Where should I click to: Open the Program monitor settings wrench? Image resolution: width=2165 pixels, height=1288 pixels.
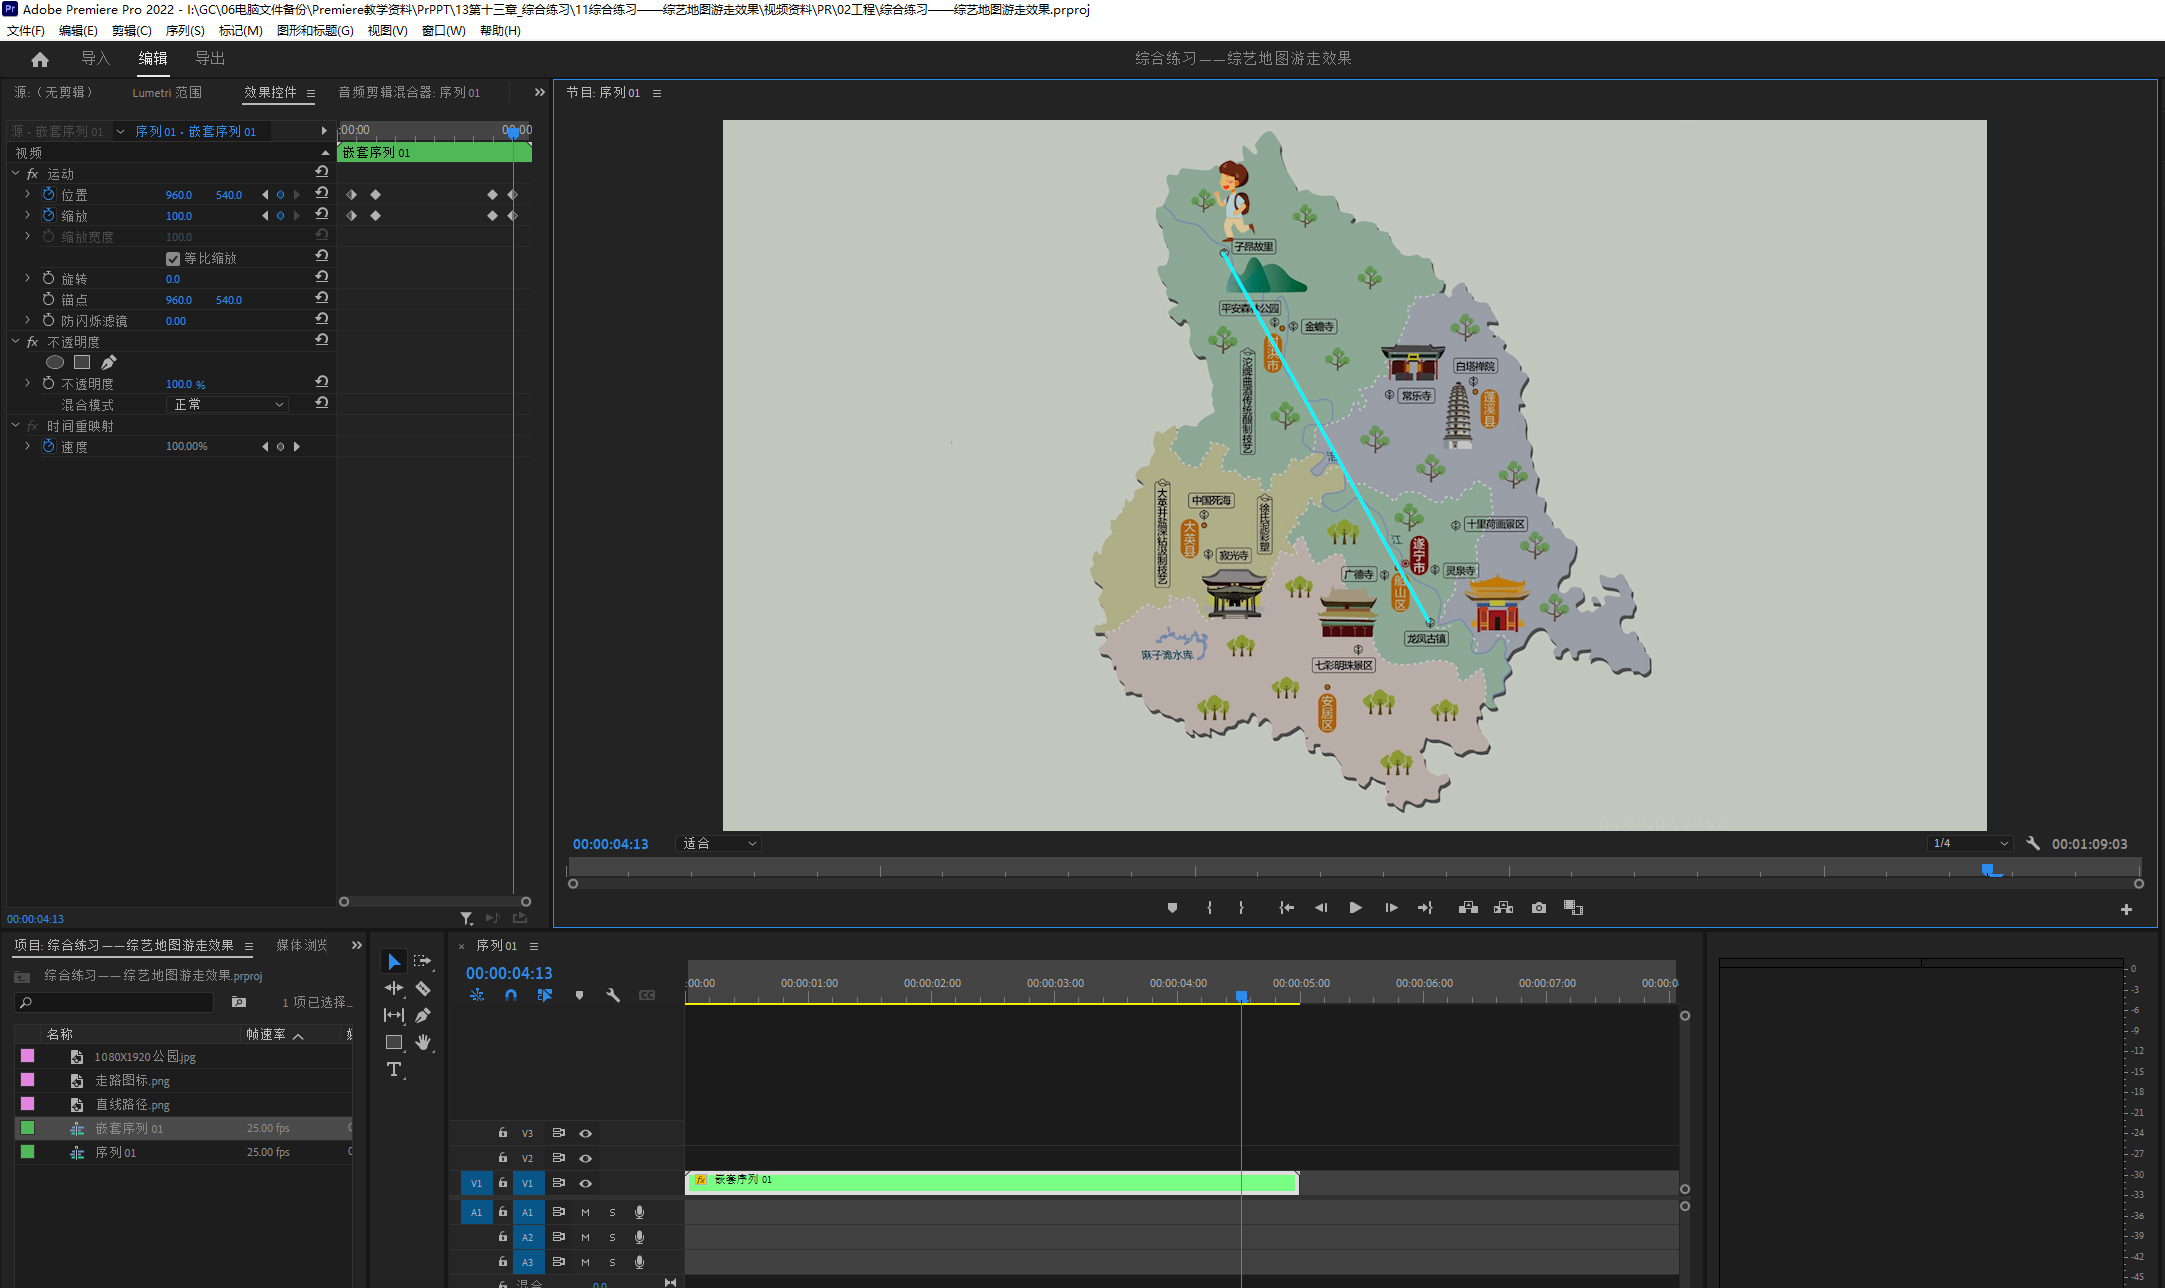[x=2033, y=844]
